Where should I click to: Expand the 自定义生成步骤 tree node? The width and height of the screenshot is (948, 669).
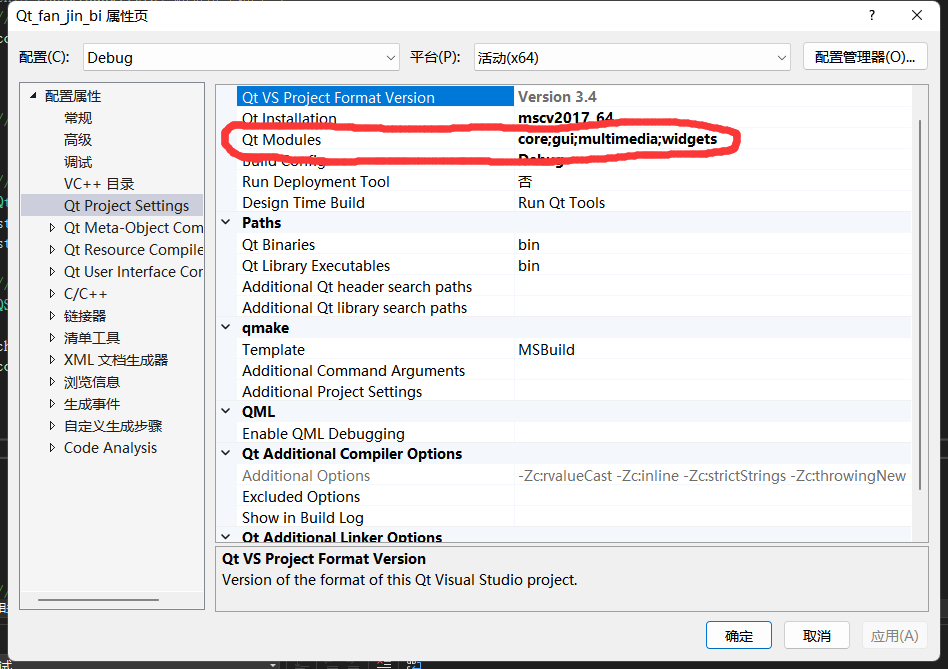(x=52, y=426)
